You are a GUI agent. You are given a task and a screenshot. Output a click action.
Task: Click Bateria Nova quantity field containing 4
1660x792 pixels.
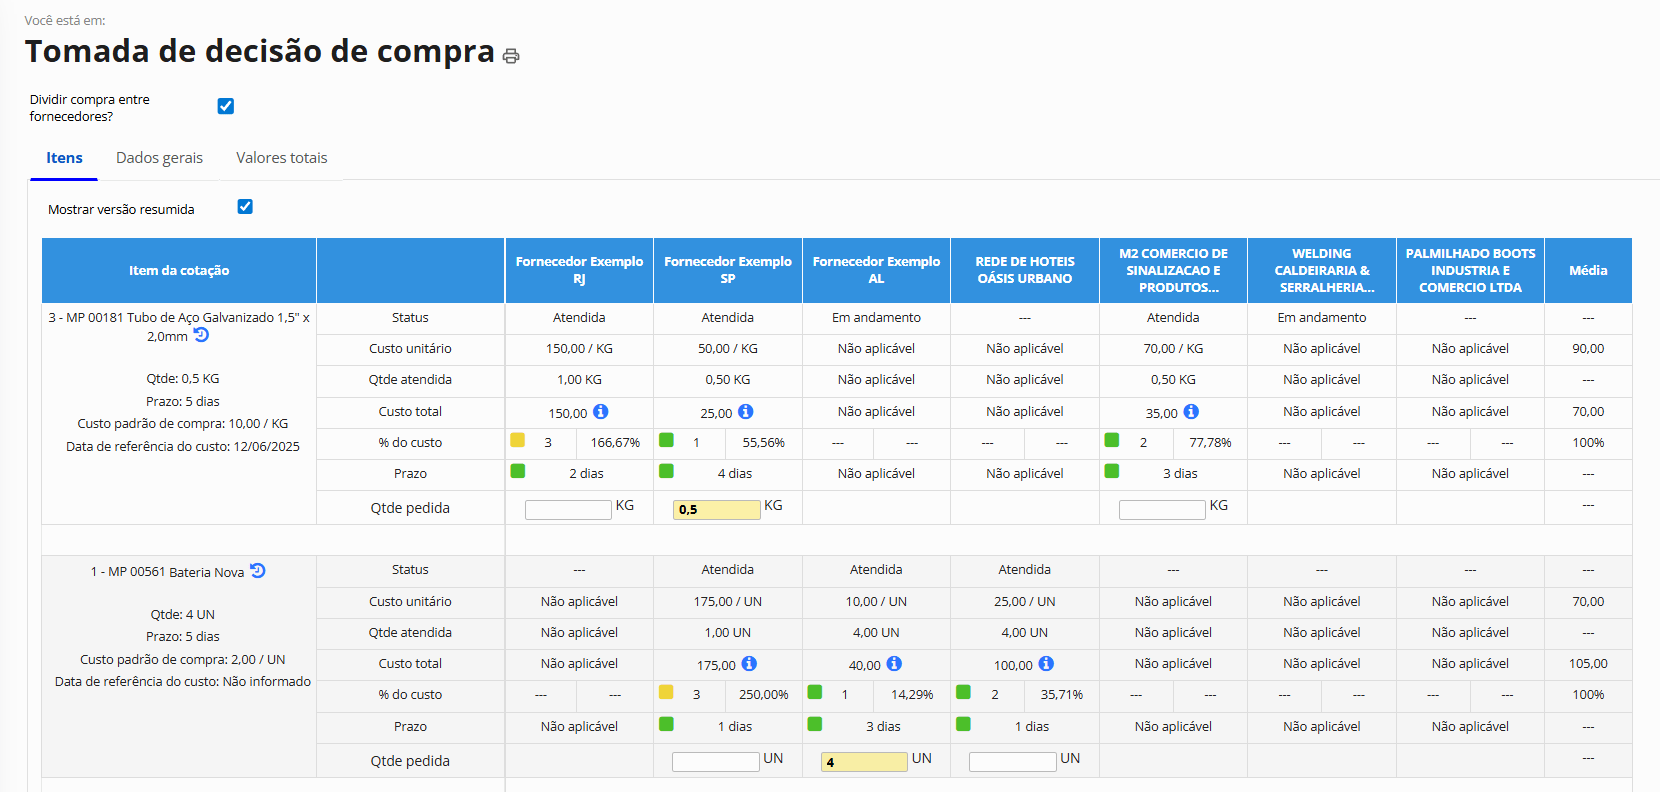click(x=864, y=762)
